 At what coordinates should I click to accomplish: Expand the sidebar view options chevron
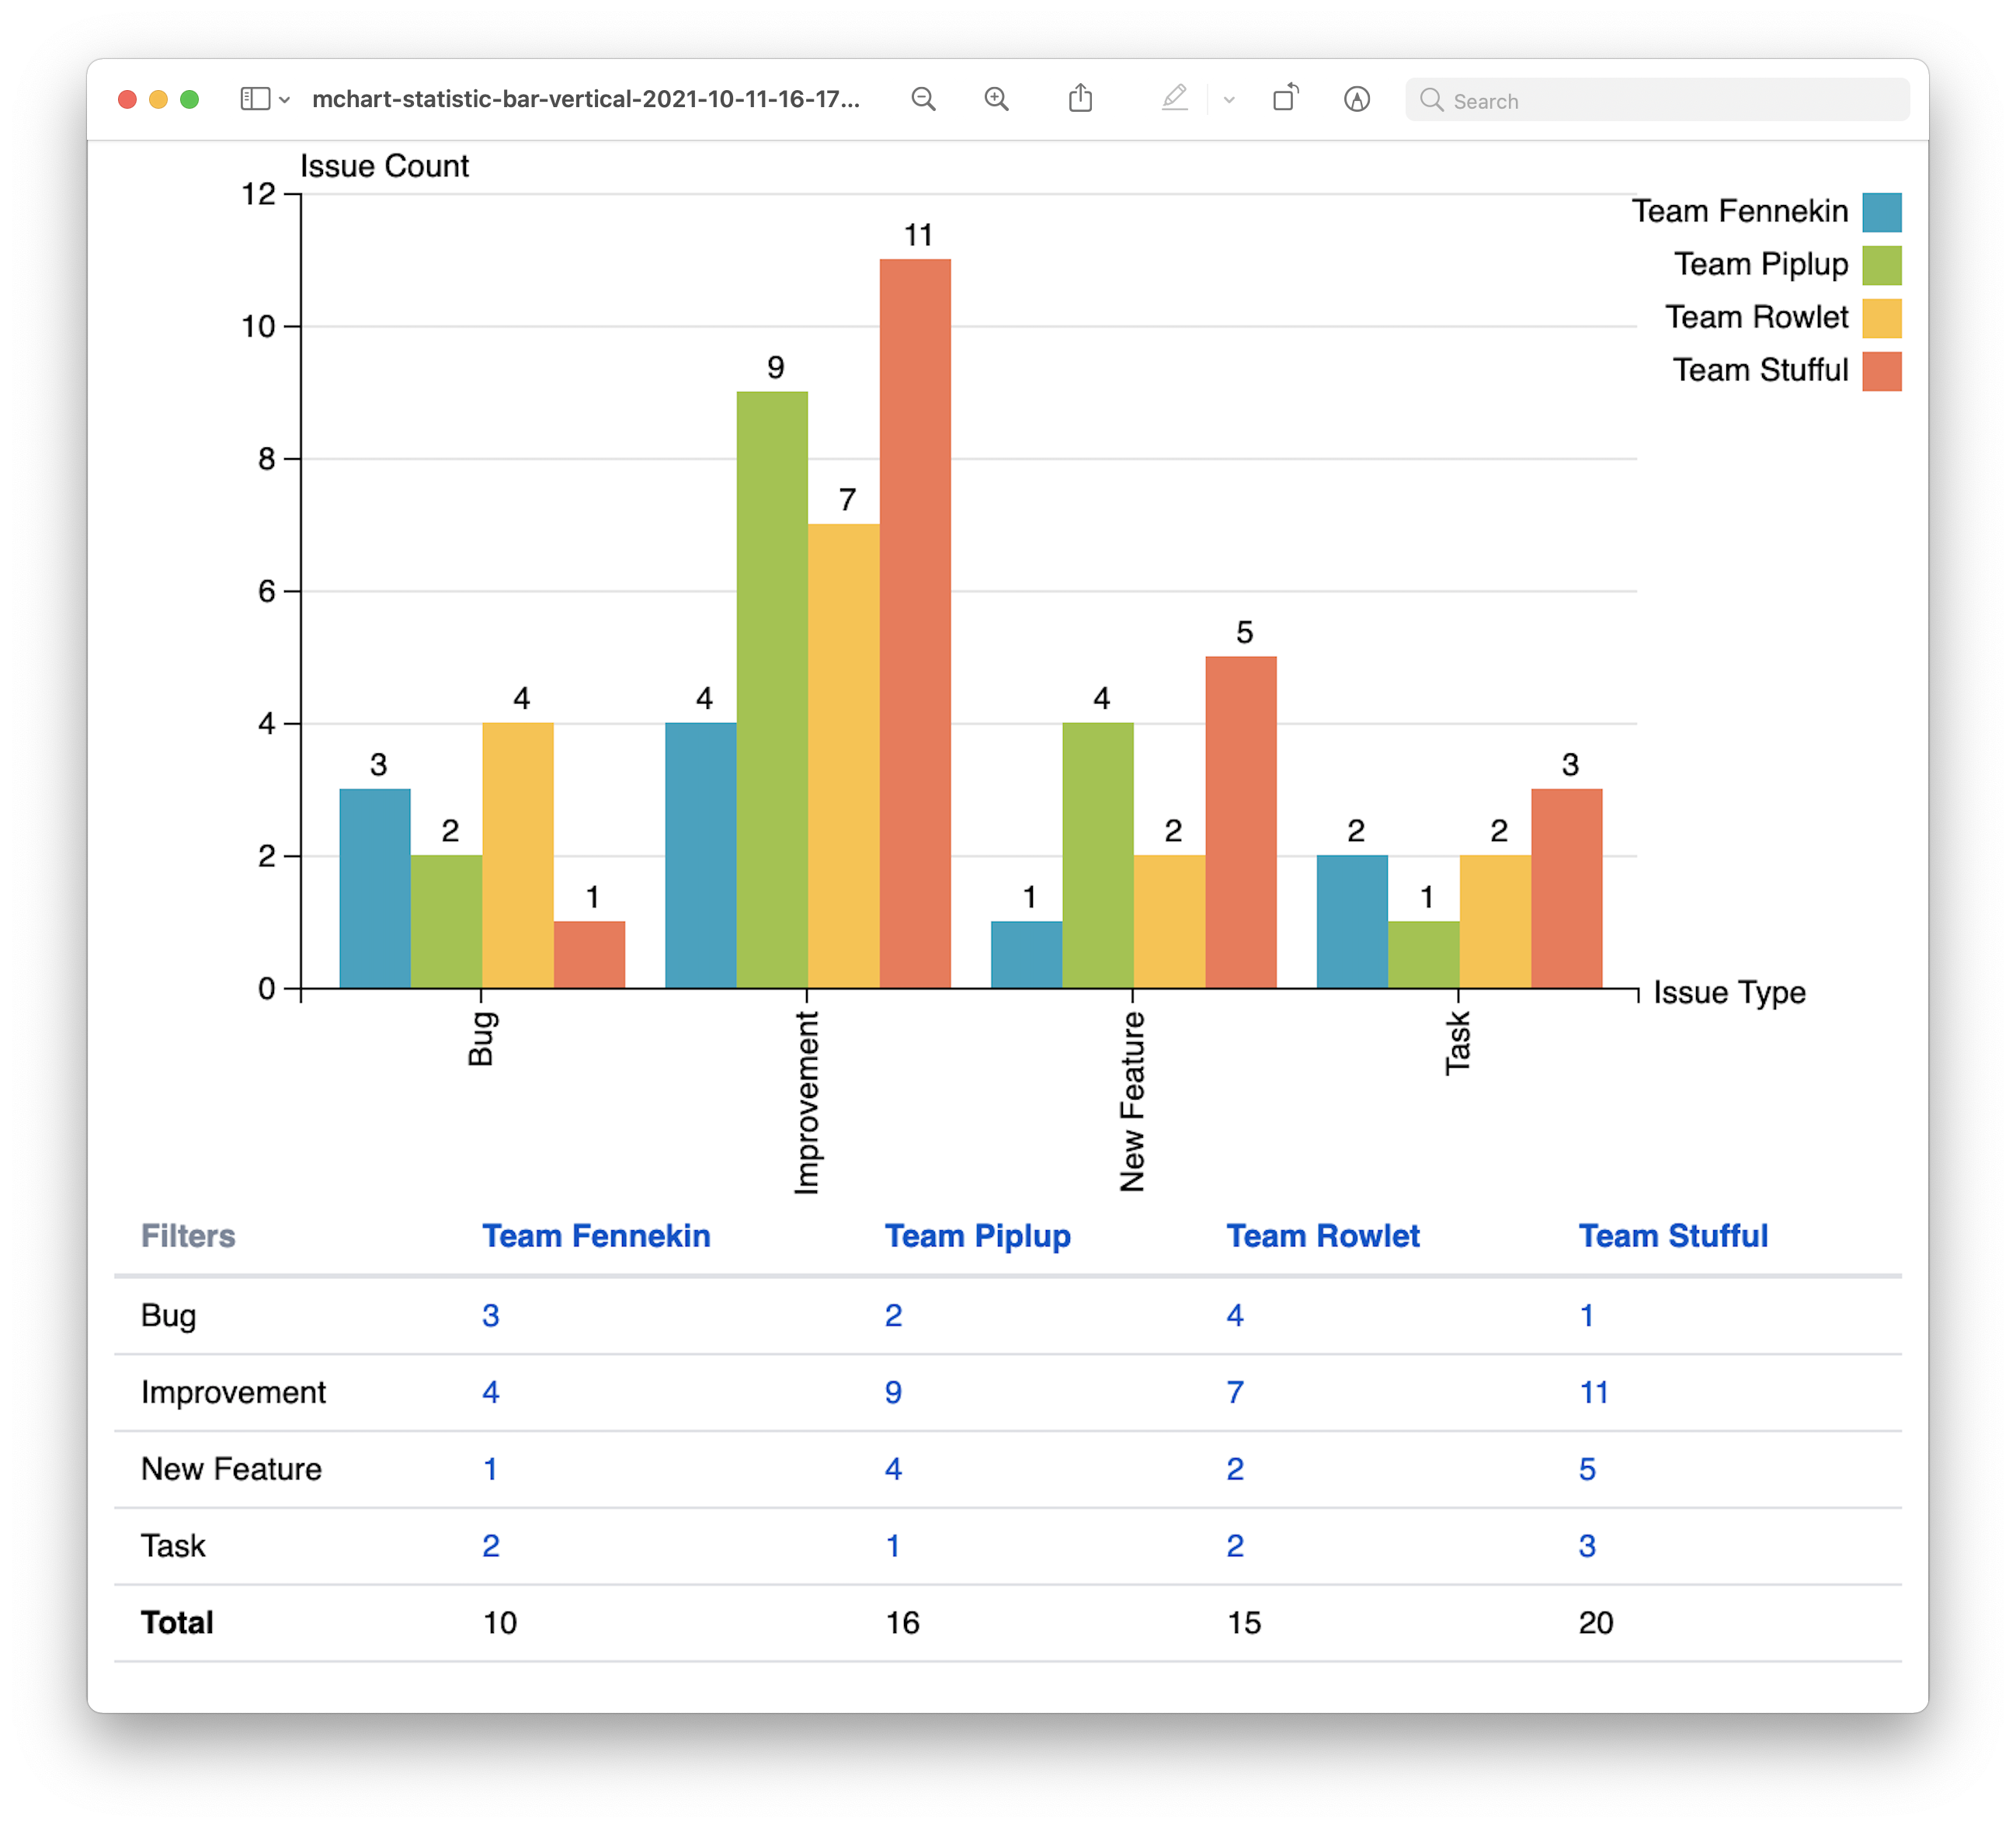click(x=285, y=100)
